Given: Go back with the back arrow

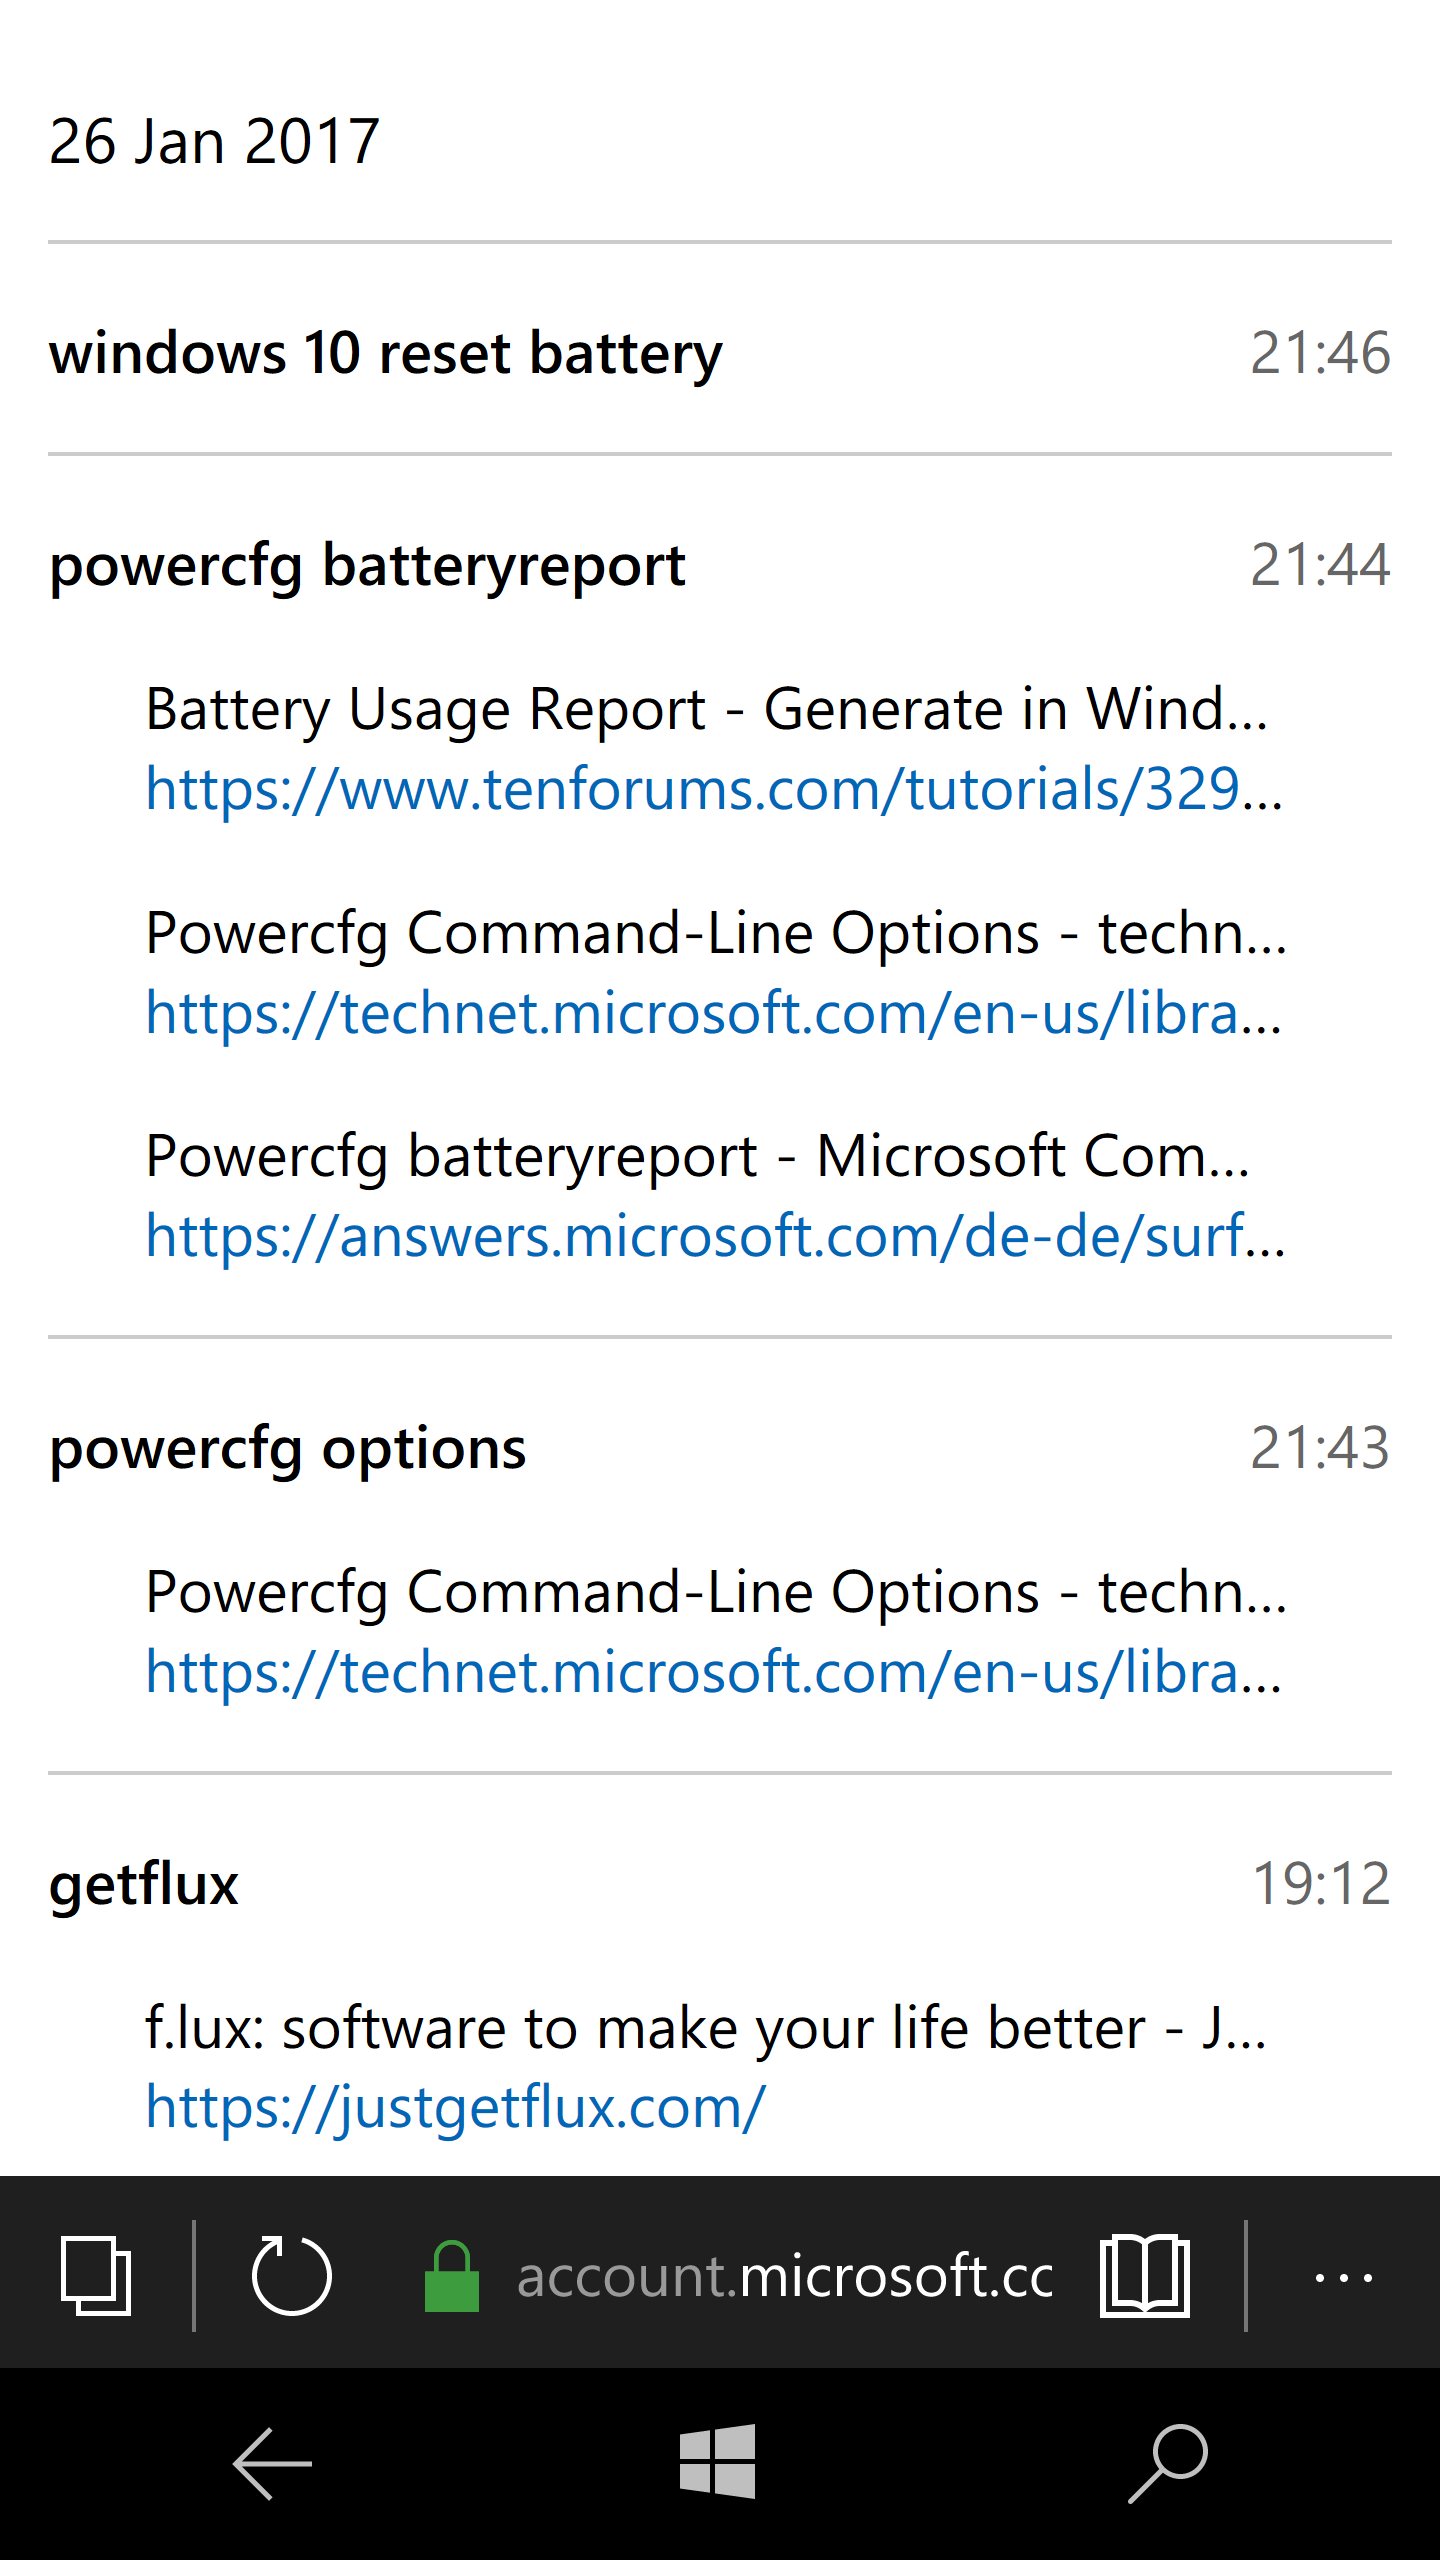Looking at the screenshot, I should [272, 2463].
